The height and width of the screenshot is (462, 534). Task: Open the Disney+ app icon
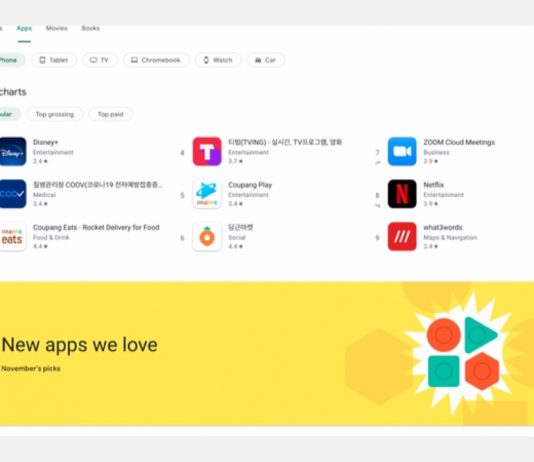click(x=13, y=152)
